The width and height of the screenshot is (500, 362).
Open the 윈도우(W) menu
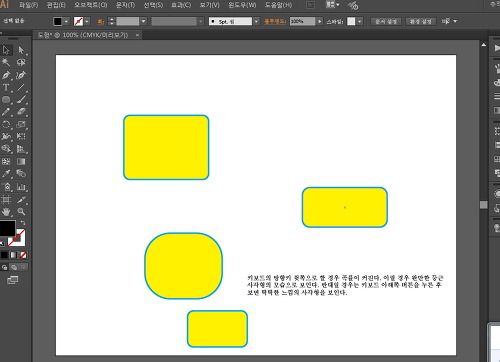coord(242,5)
